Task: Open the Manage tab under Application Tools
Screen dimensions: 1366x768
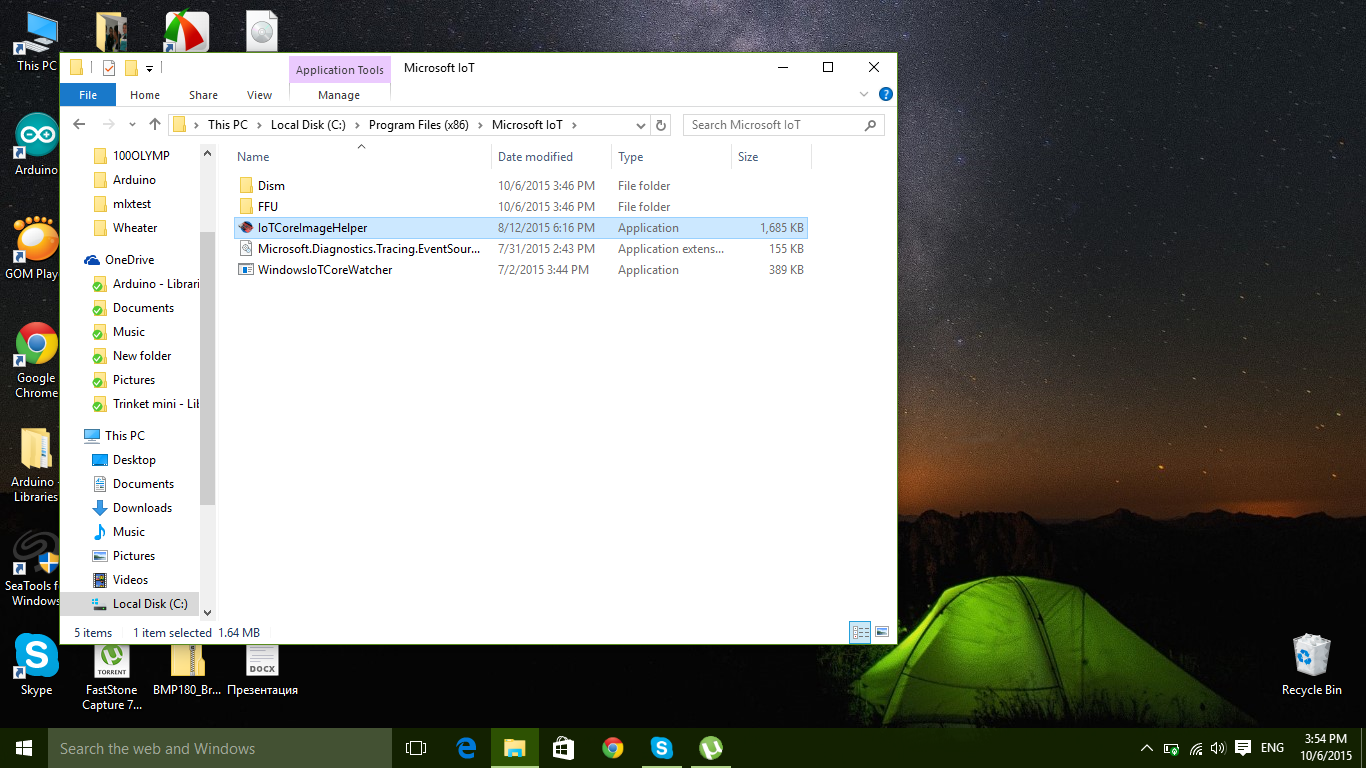Action: click(339, 94)
